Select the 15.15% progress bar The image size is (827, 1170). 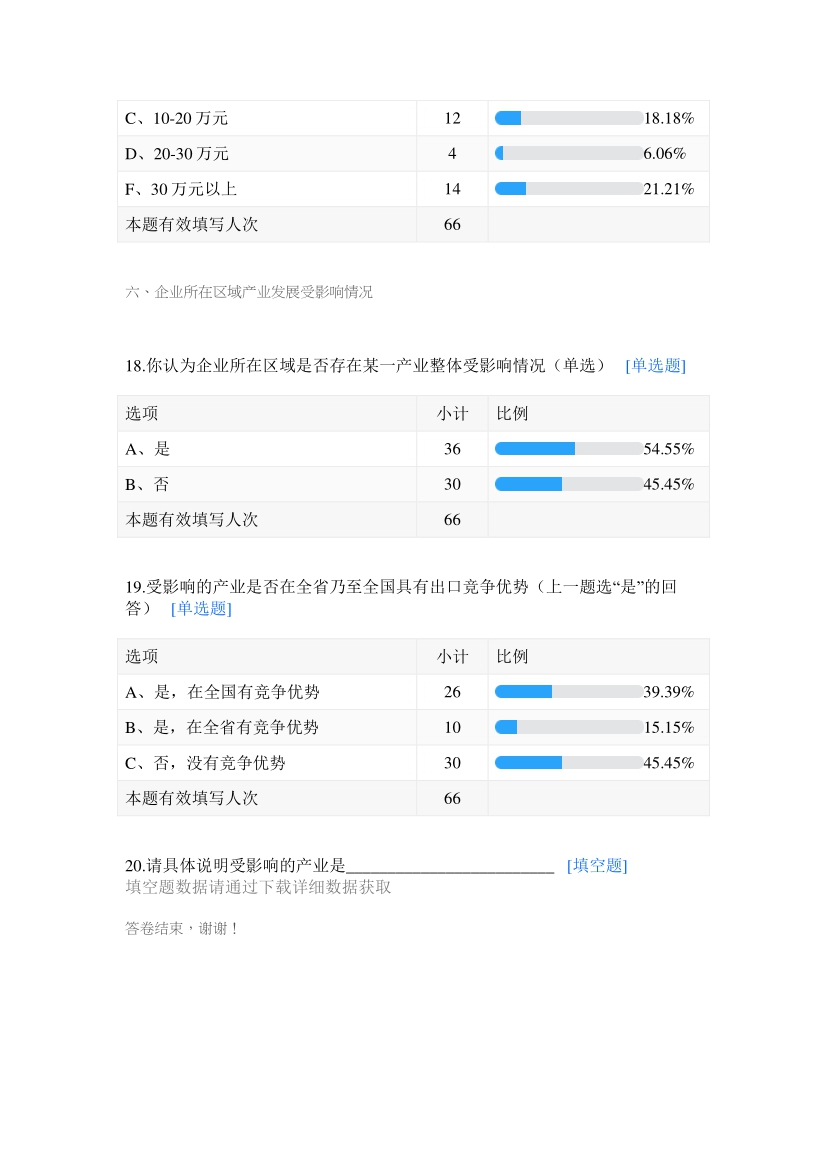tap(569, 728)
